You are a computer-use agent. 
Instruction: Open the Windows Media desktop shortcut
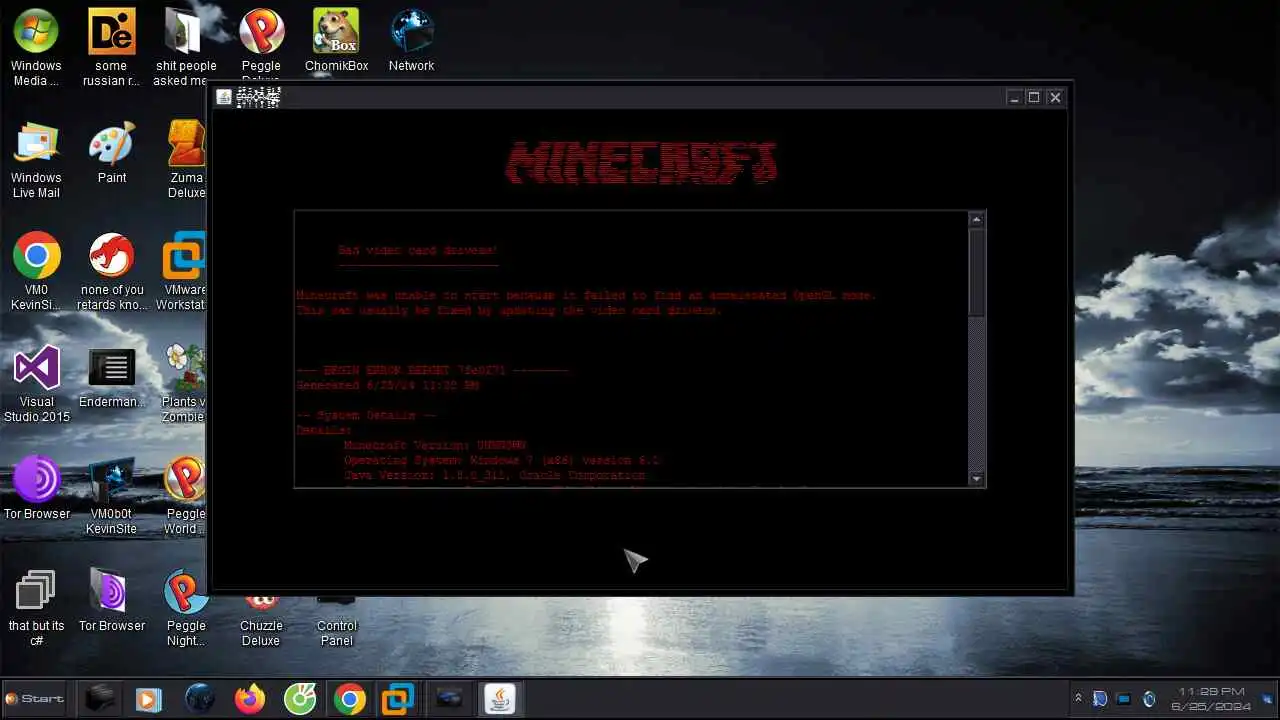[36, 47]
